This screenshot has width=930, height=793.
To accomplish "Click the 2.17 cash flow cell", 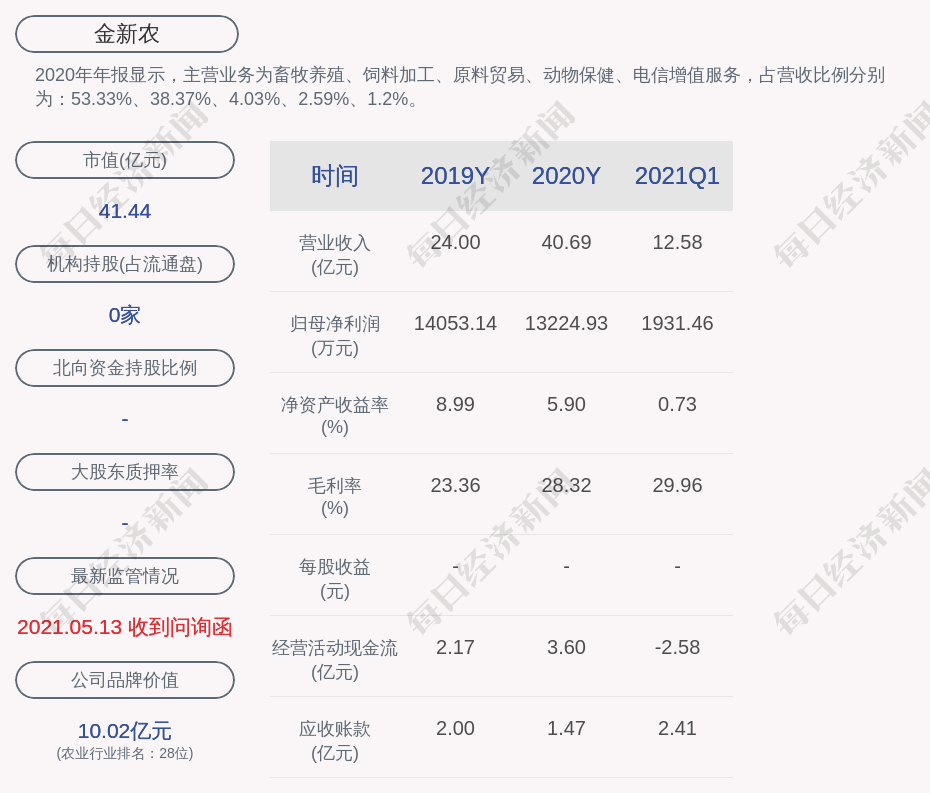I will click(x=455, y=647).
